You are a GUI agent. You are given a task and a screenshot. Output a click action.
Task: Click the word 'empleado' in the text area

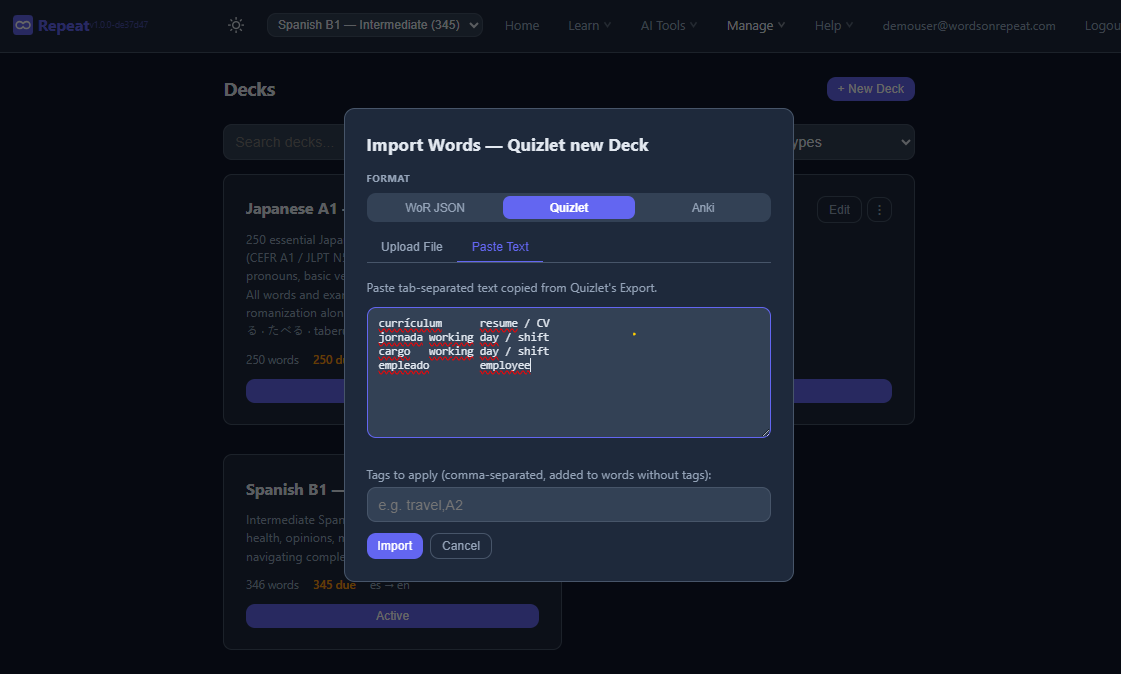click(x=404, y=365)
